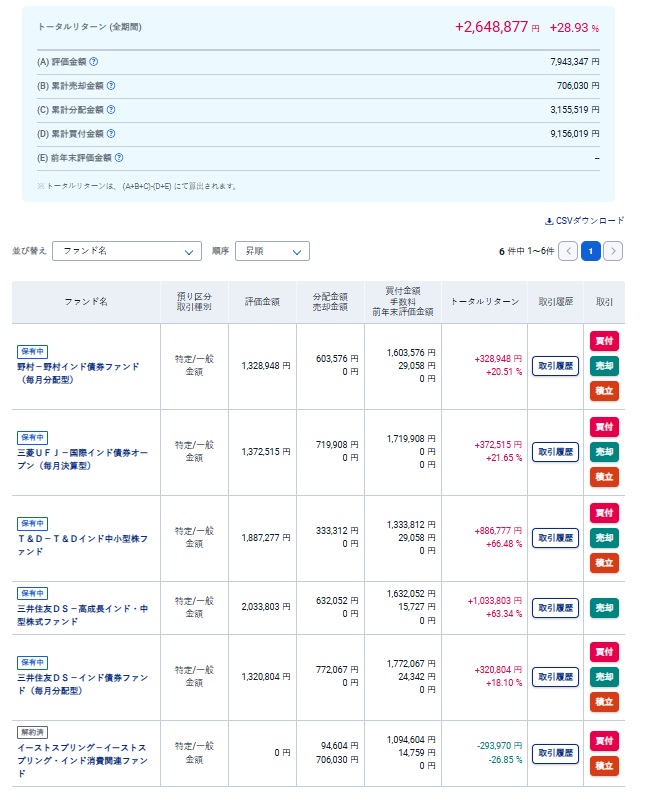Select page 1 in pagination
The width and height of the screenshot is (663, 804).
pyautogui.click(x=590, y=251)
